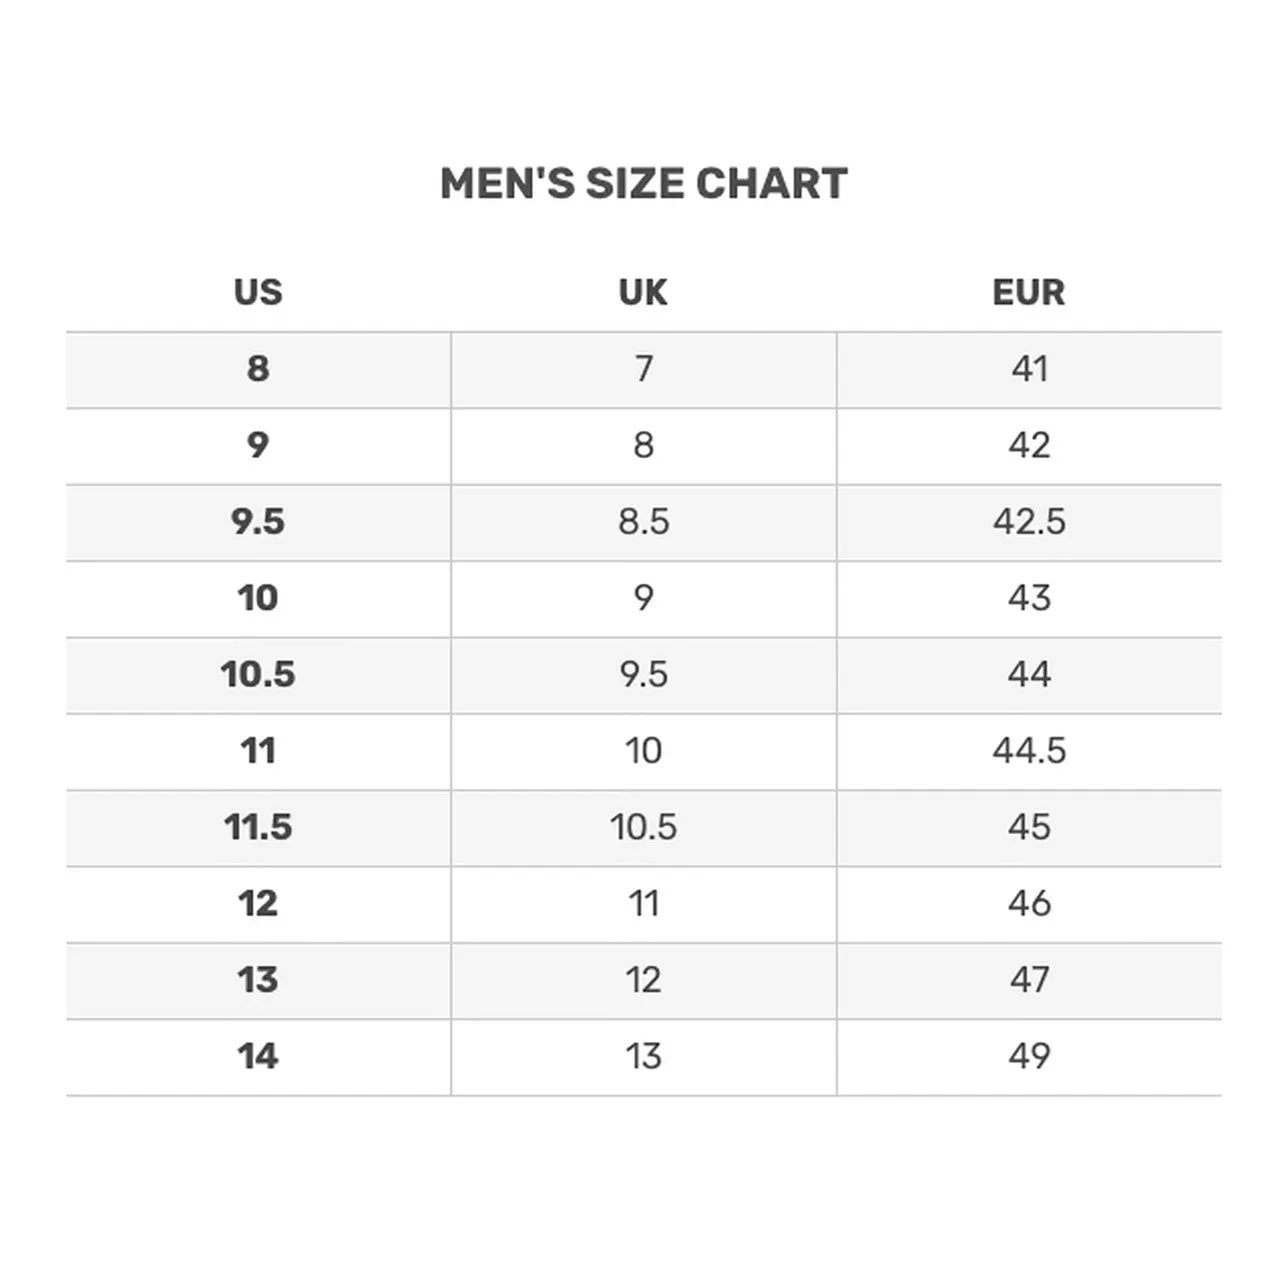The height and width of the screenshot is (1280, 1280).
Task: Click EUR size 46 cell
Action: (x=1029, y=905)
